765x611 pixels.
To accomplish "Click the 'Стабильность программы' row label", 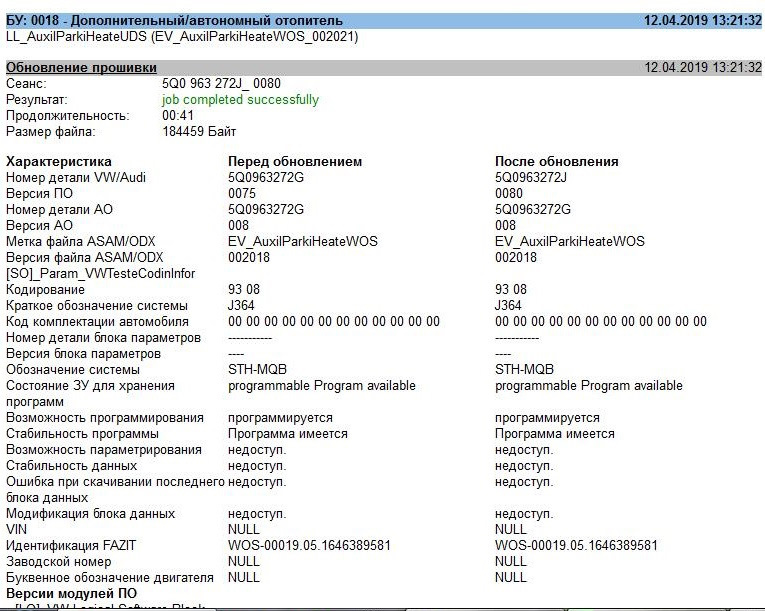I will tap(82, 434).
